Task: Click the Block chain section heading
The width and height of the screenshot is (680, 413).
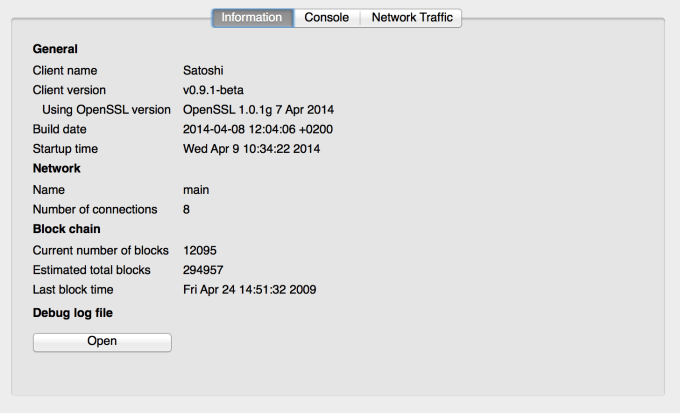Action: [x=66, y=229]
